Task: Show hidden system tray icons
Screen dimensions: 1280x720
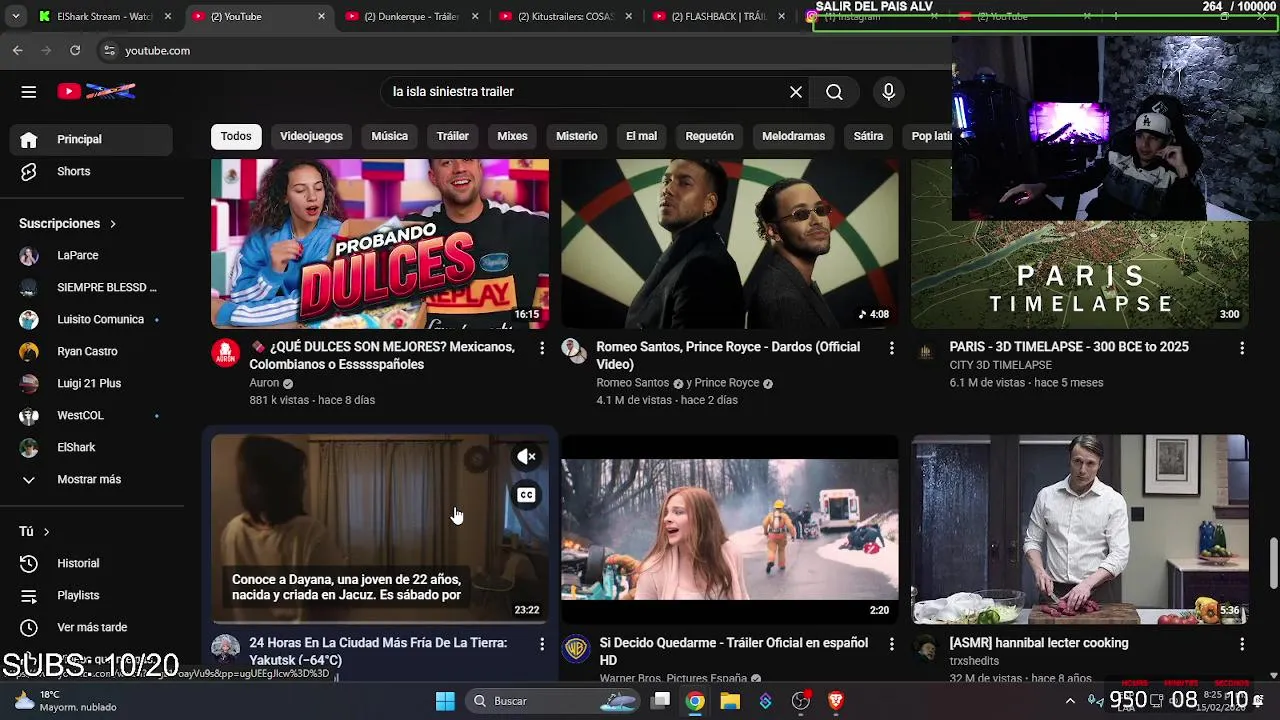Action: [1070, 701]
